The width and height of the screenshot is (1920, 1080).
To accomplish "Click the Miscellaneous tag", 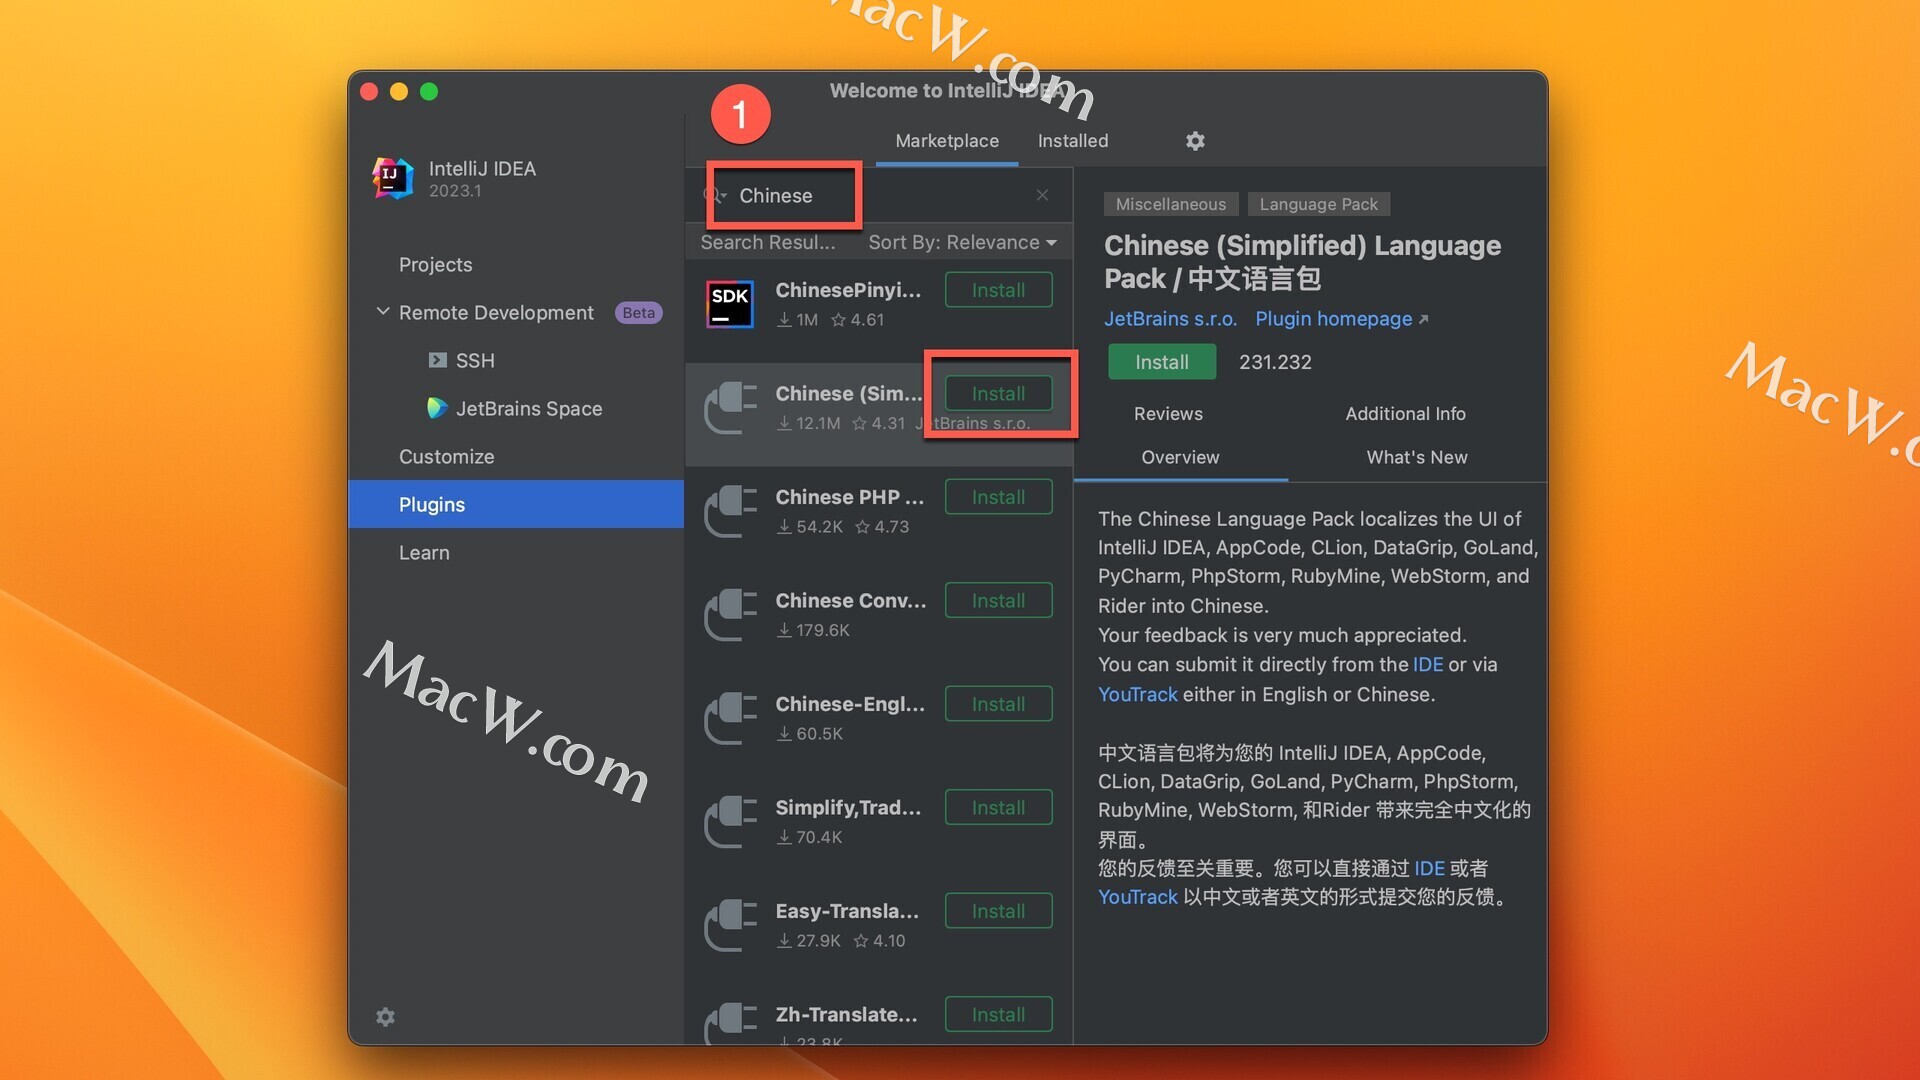I will (1171, 204).
